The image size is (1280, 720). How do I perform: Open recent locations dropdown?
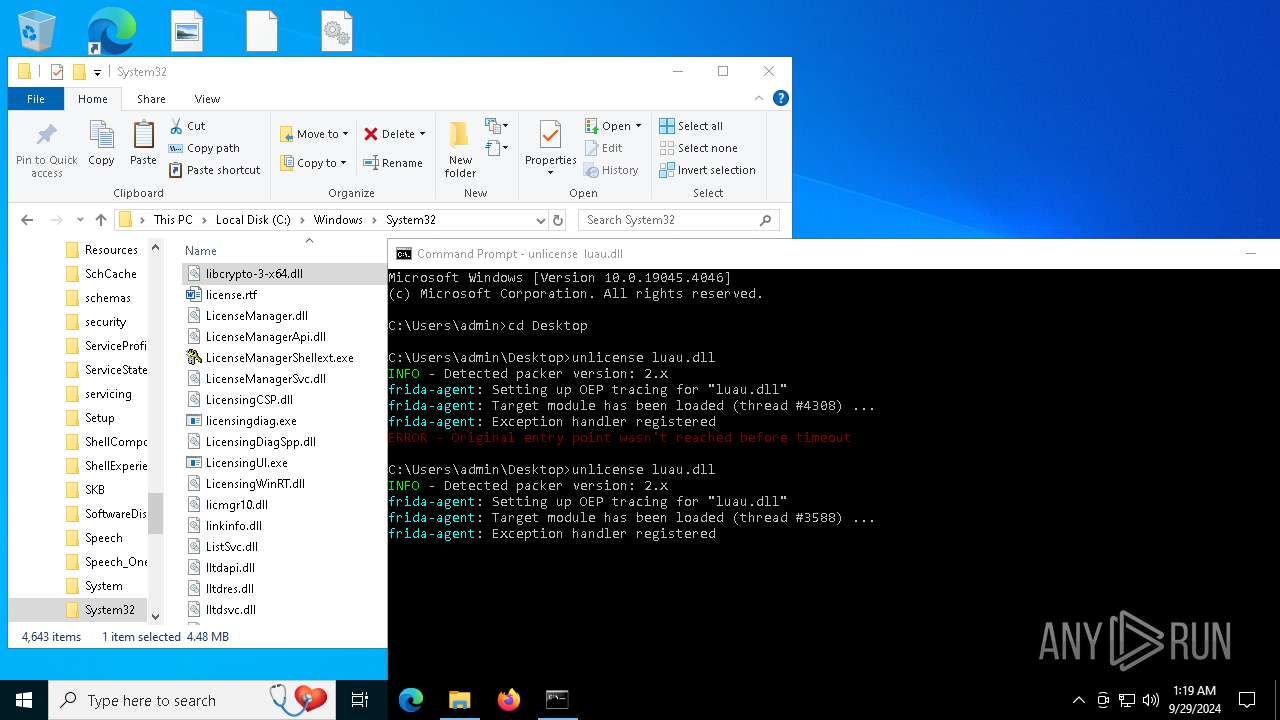(80, 220)
